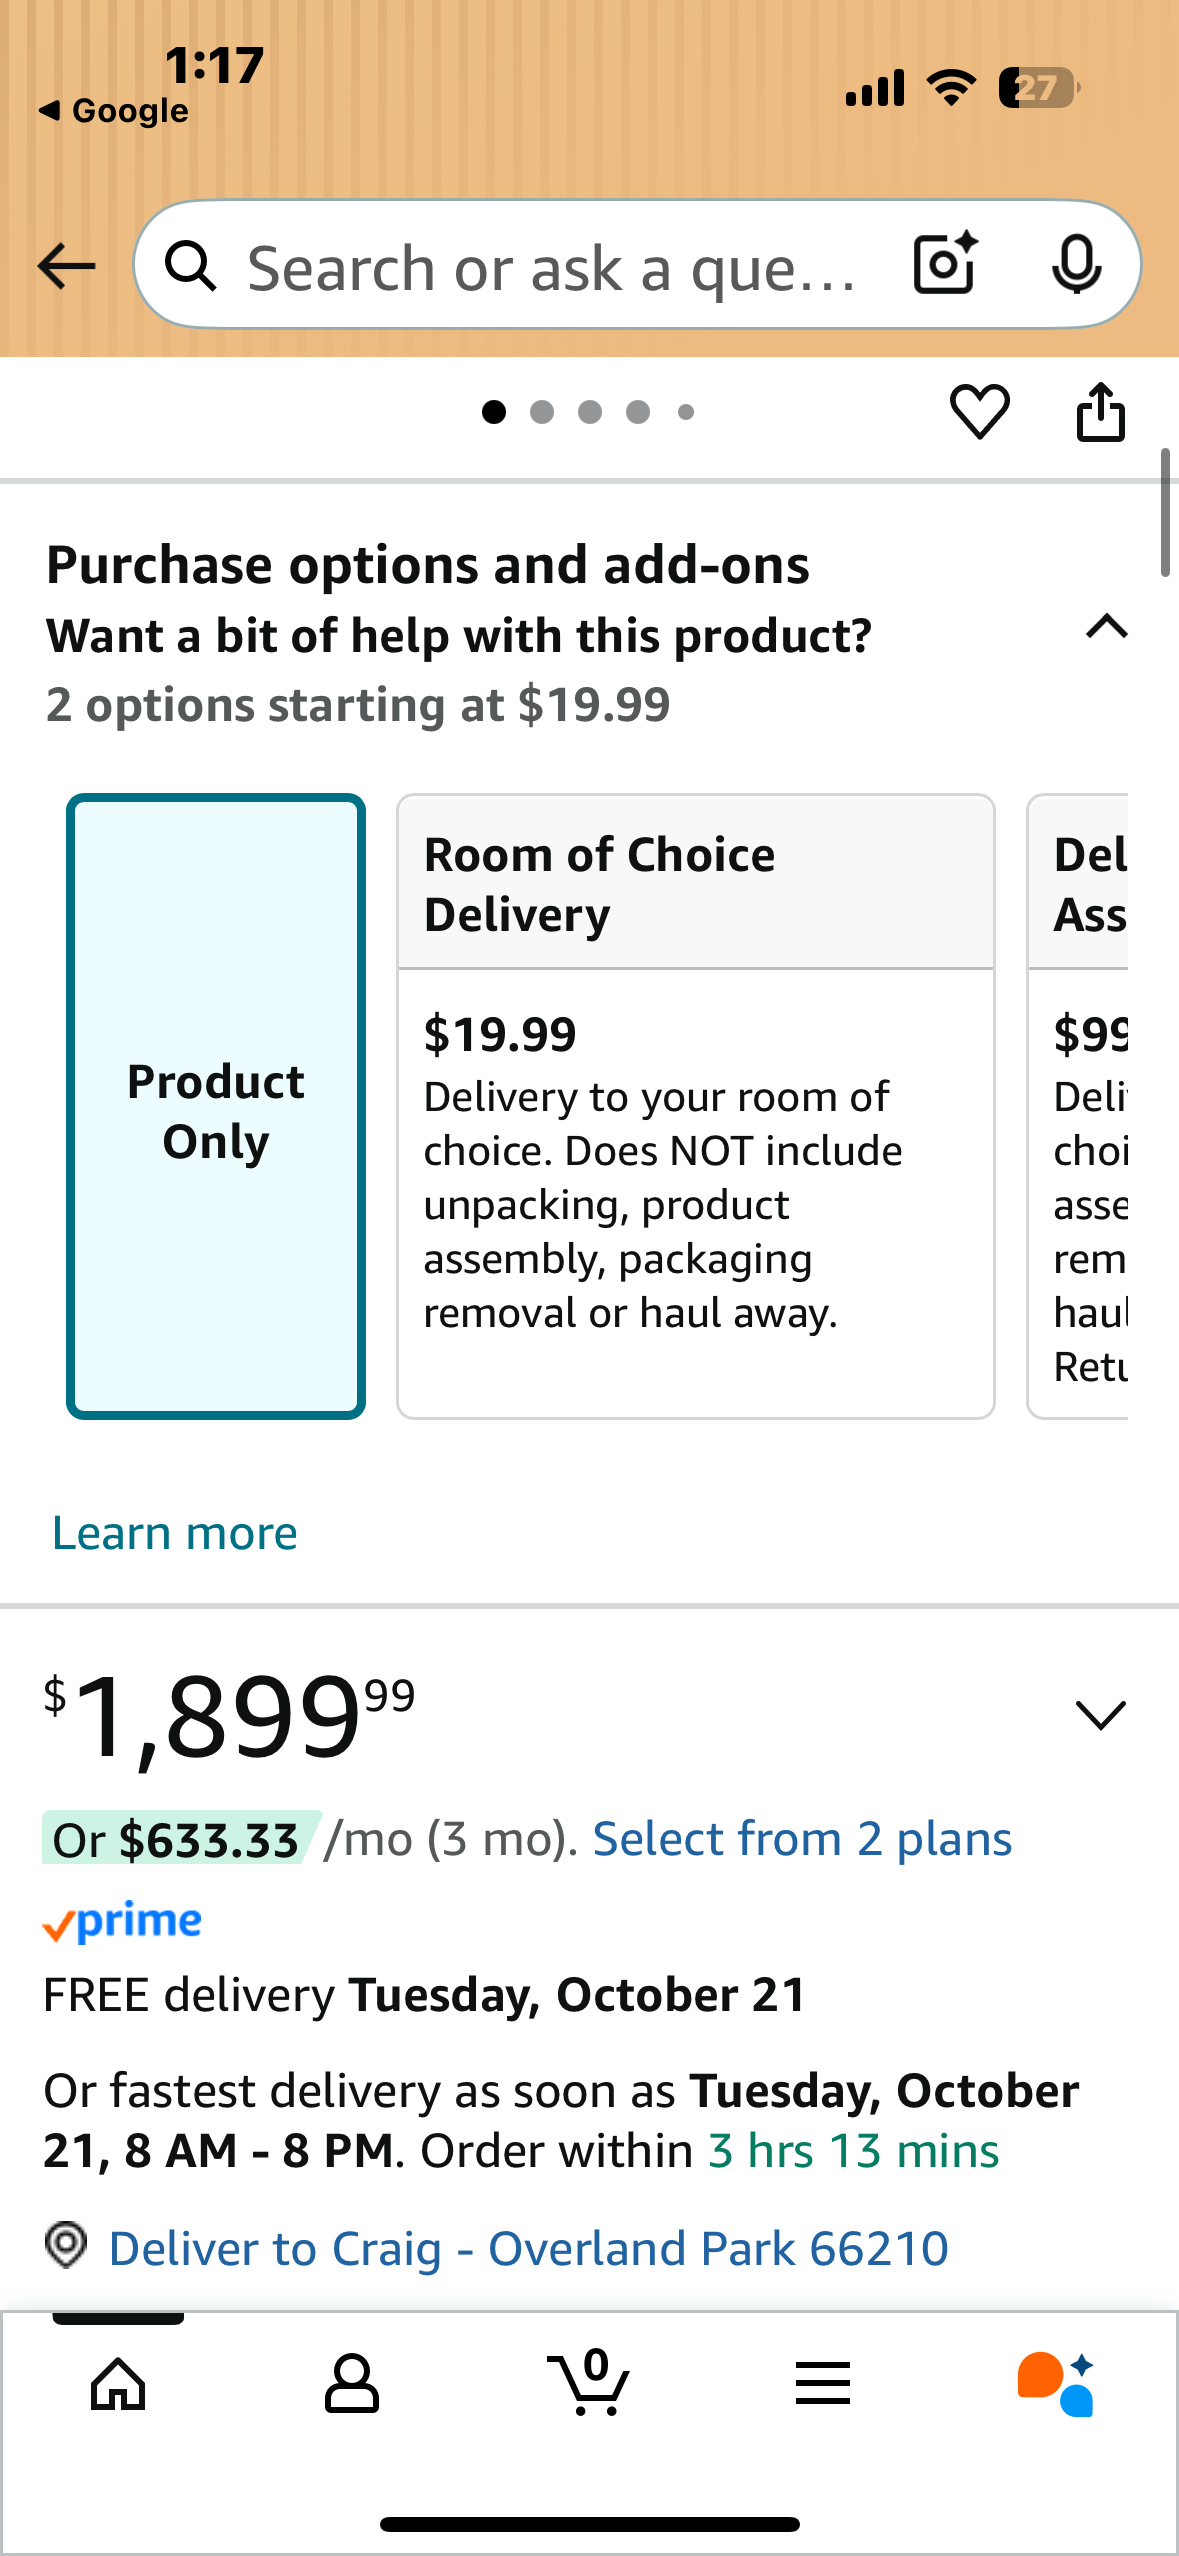The height and width of the screenshot is (2556, 1179).
Task: Collapse the purchase options section chevron
Action: click(x=1106, y=628)
